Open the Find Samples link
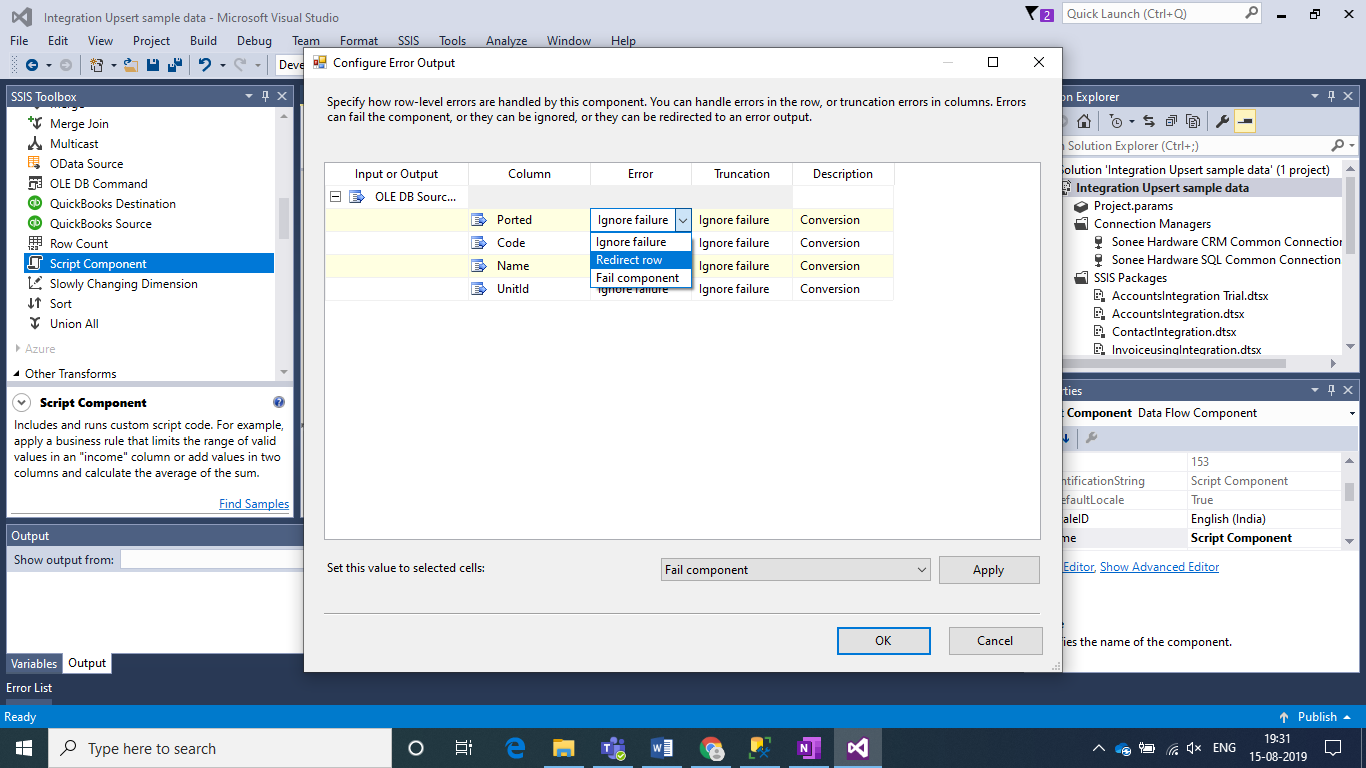The height and width of the screenshot is (768, 1366). click(254, 504)
